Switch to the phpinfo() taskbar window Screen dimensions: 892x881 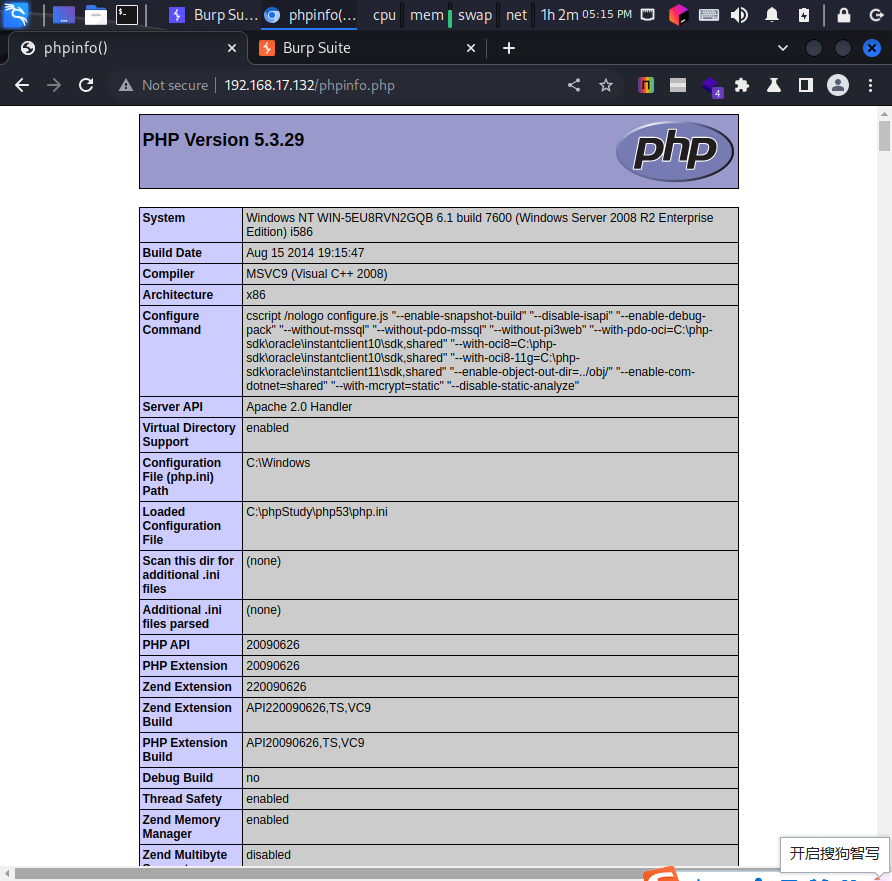tap(310, 15)
